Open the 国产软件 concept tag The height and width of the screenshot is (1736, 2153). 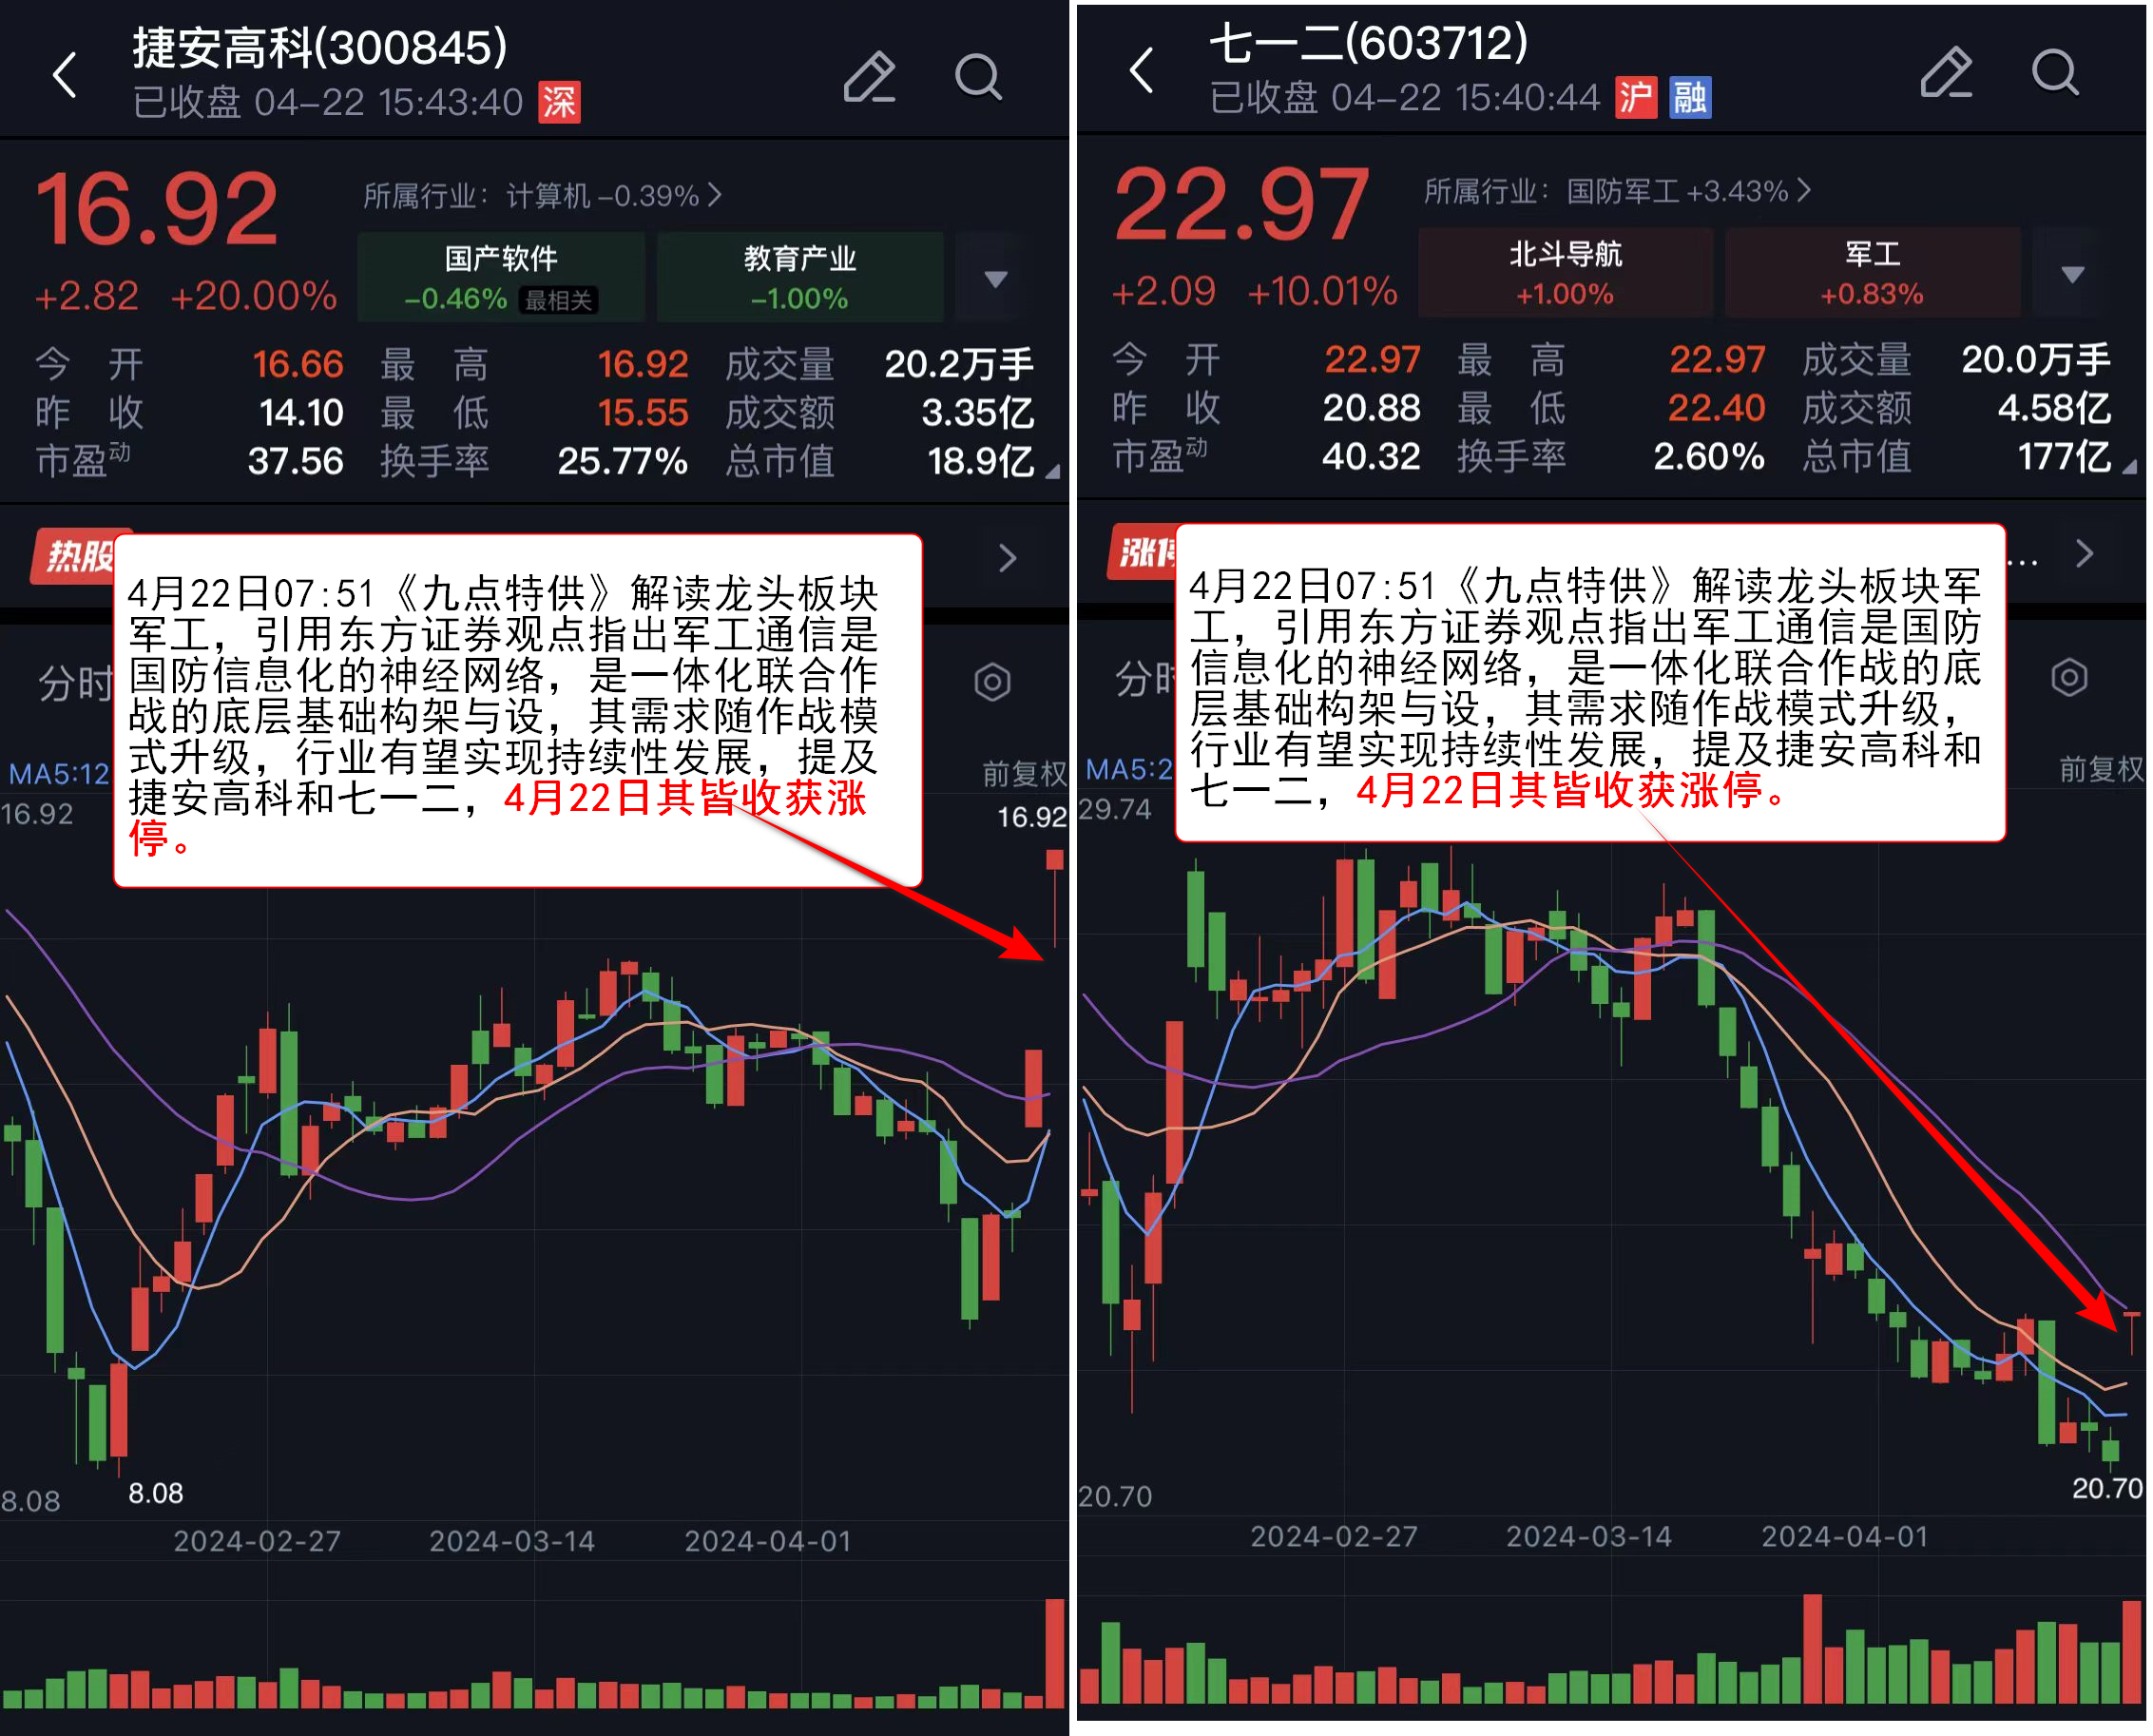[x=501, y=277]
